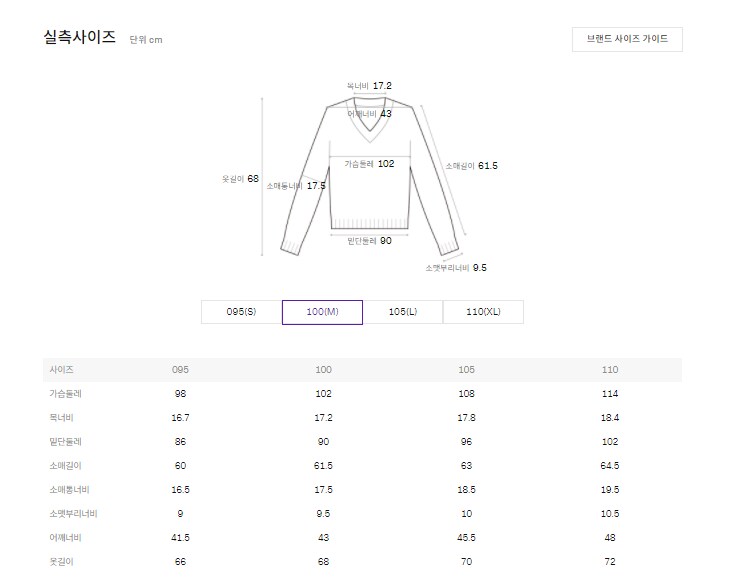Click the 100 column header
The image size is (732, 582).
[323, 370]
